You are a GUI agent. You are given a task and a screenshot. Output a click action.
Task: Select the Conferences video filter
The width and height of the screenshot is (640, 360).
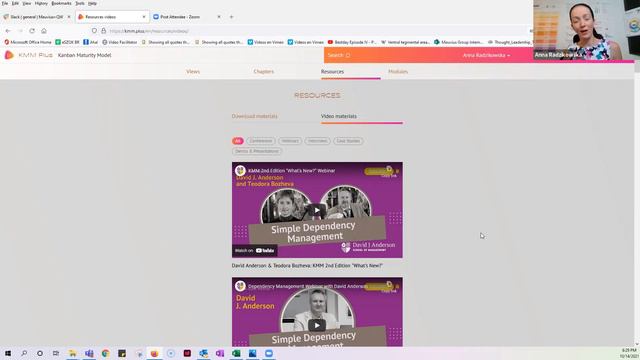click(261, 141)
